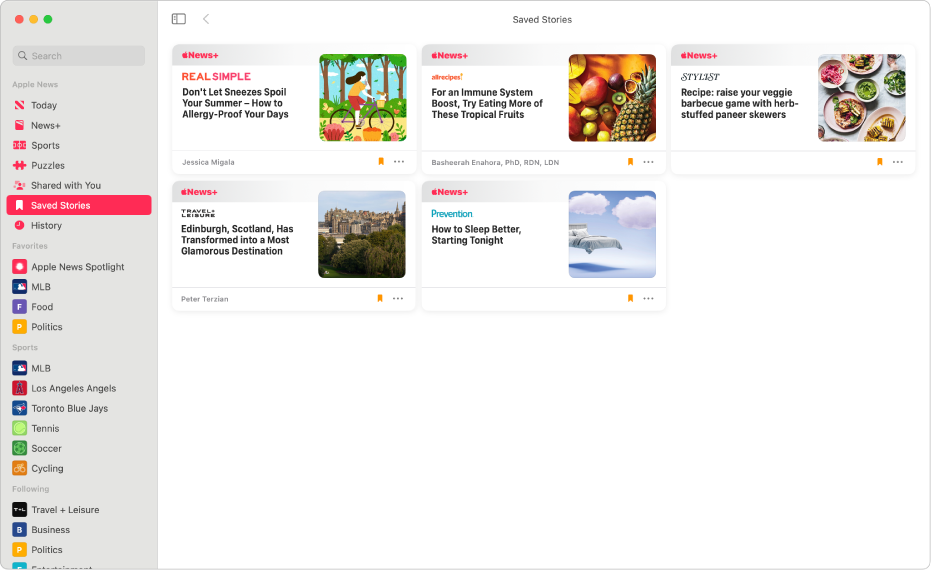Click the tropical fruits photo thumbnail
The image size is (932, 572).
pyautogui.click(x=612, y=98)
